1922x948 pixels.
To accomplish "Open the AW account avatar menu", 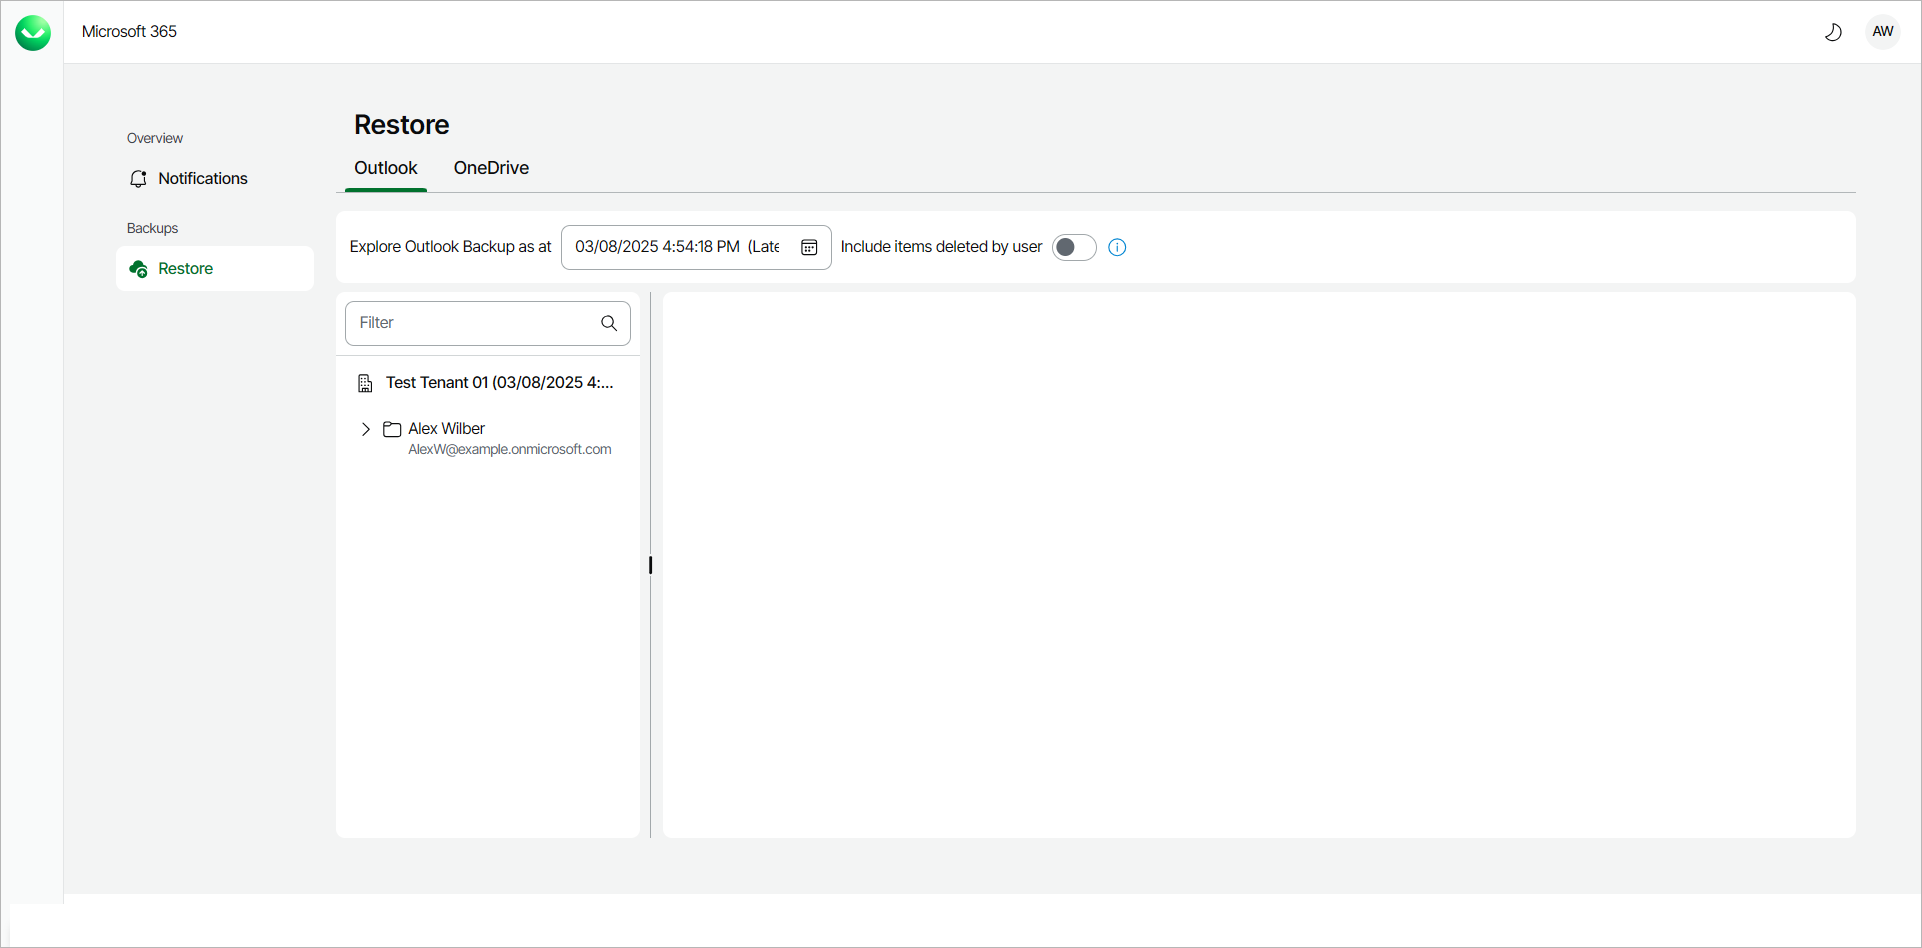I will (x=1882, y=31).
